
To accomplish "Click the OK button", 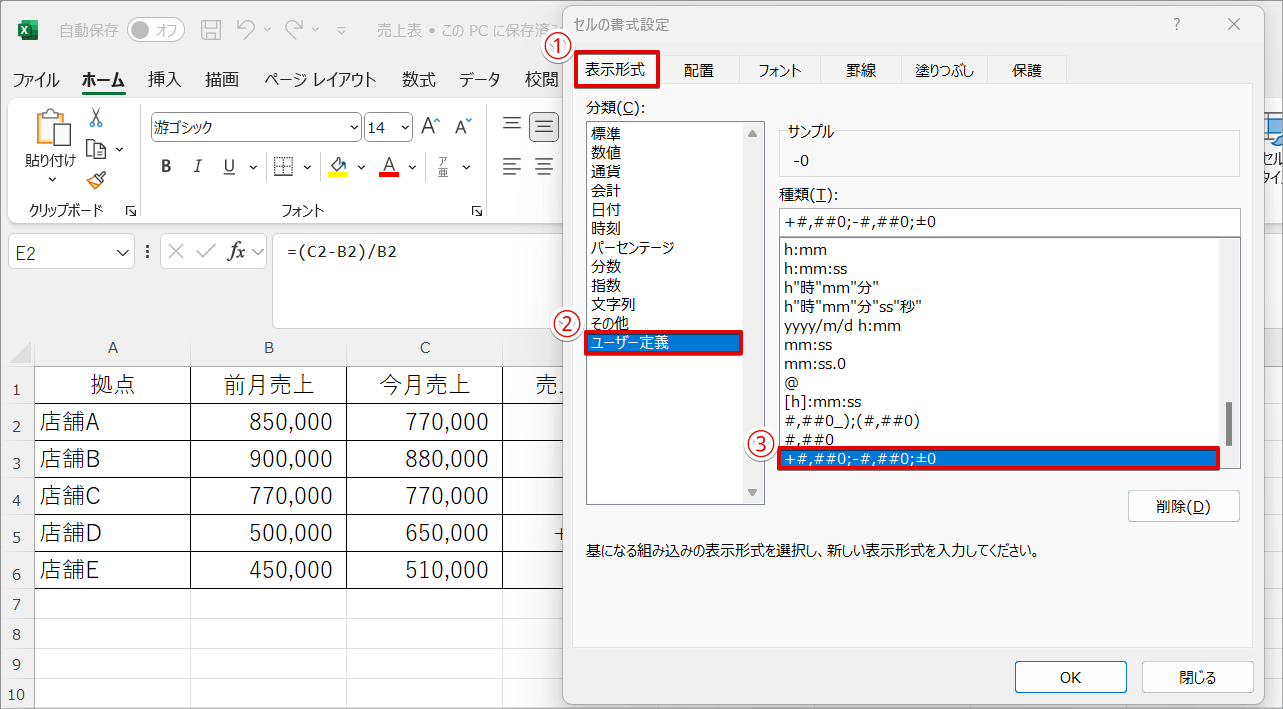I will click(x=1070, y=677).
